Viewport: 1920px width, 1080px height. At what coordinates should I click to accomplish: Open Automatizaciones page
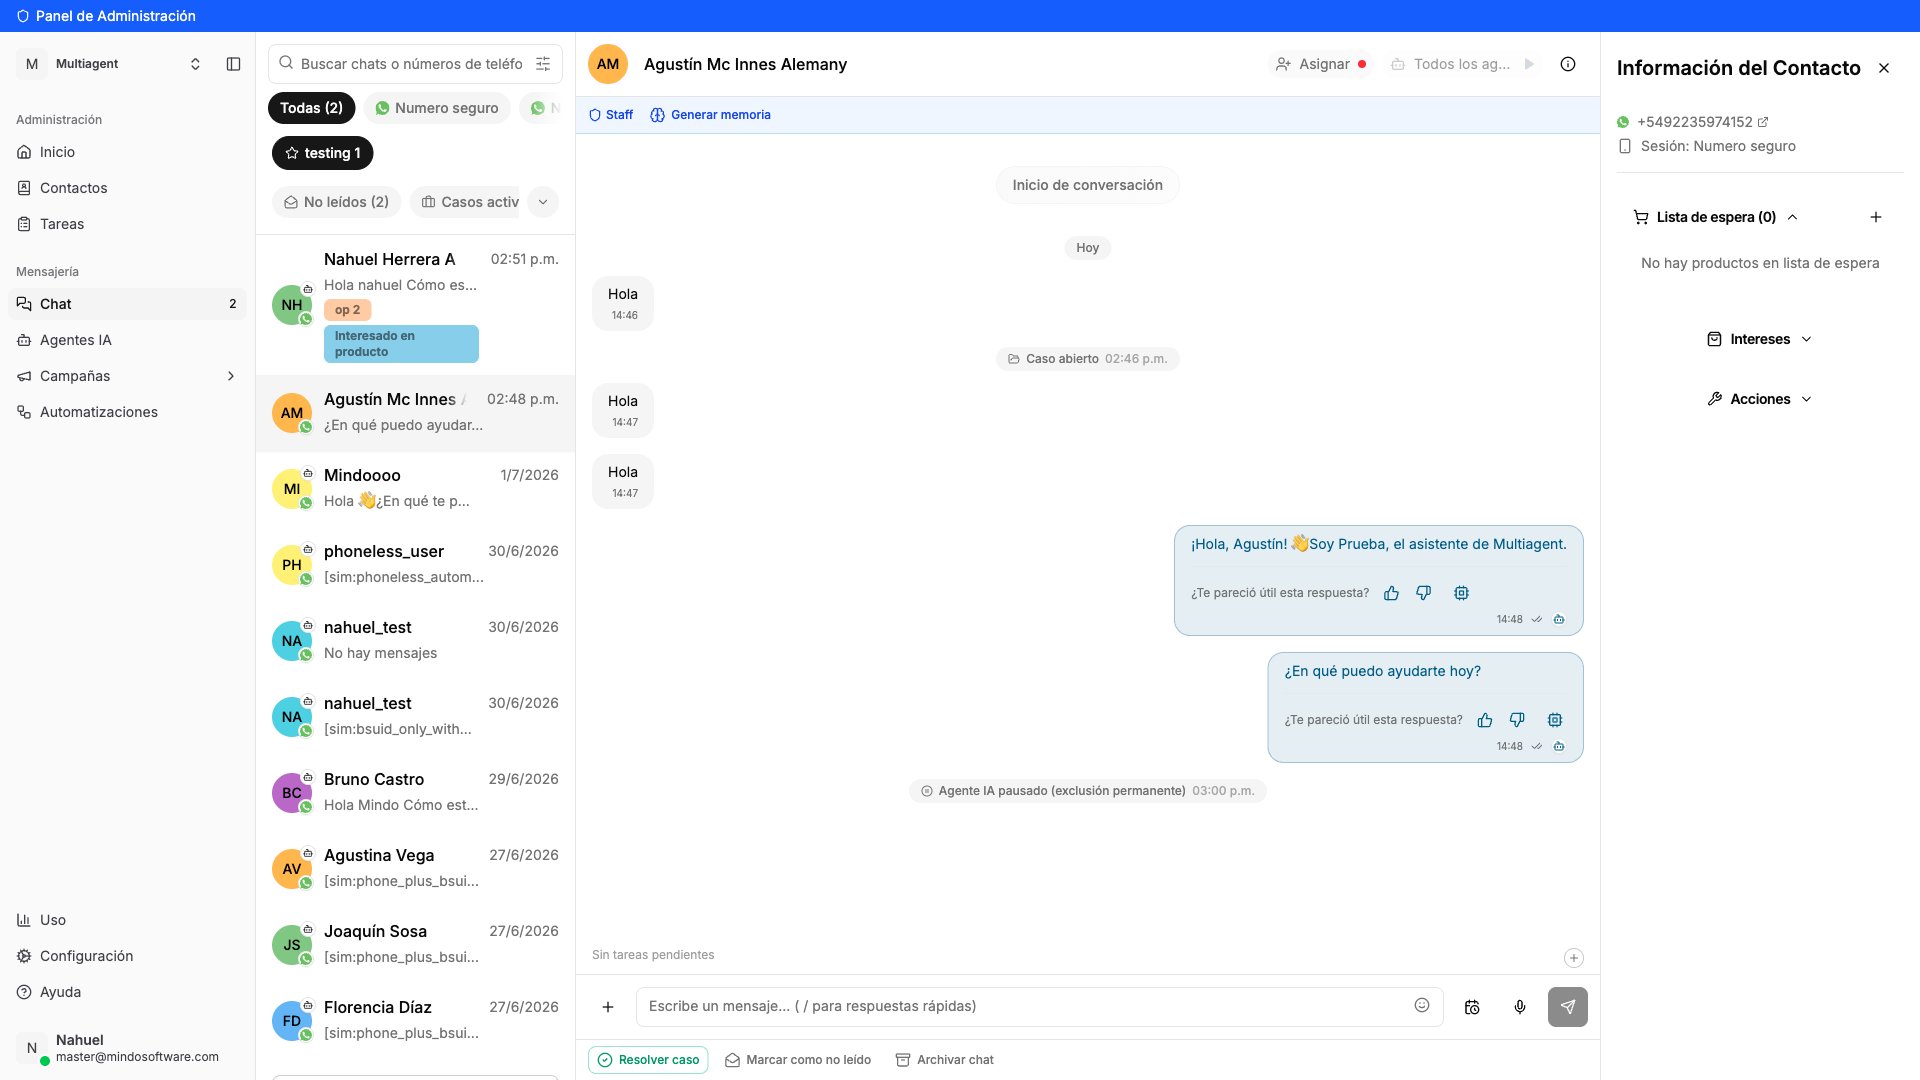pyautogui.click(x=128, y=412)
